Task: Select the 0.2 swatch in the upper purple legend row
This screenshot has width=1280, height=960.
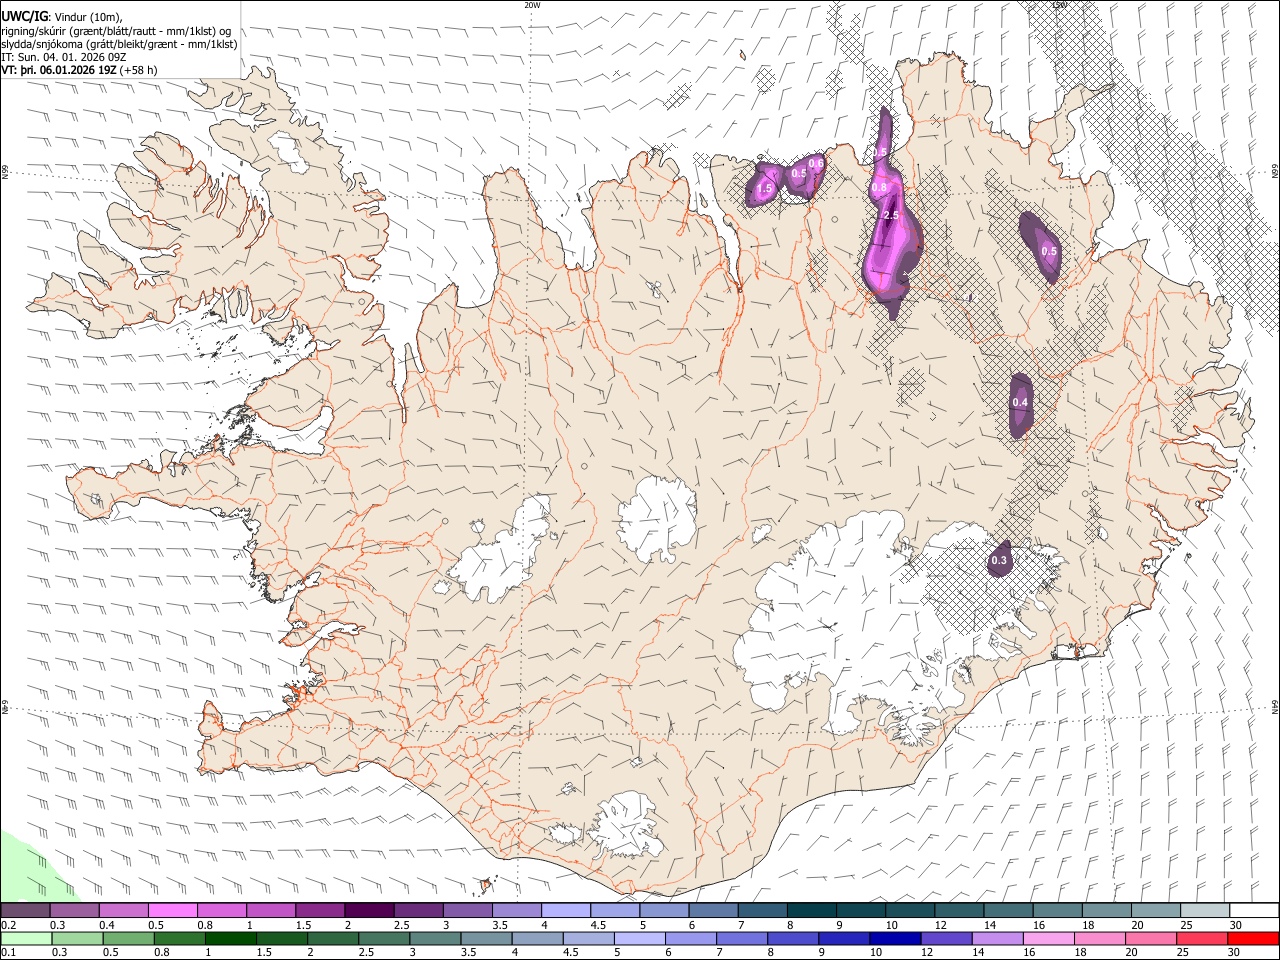Action: [x=25, y=910]
